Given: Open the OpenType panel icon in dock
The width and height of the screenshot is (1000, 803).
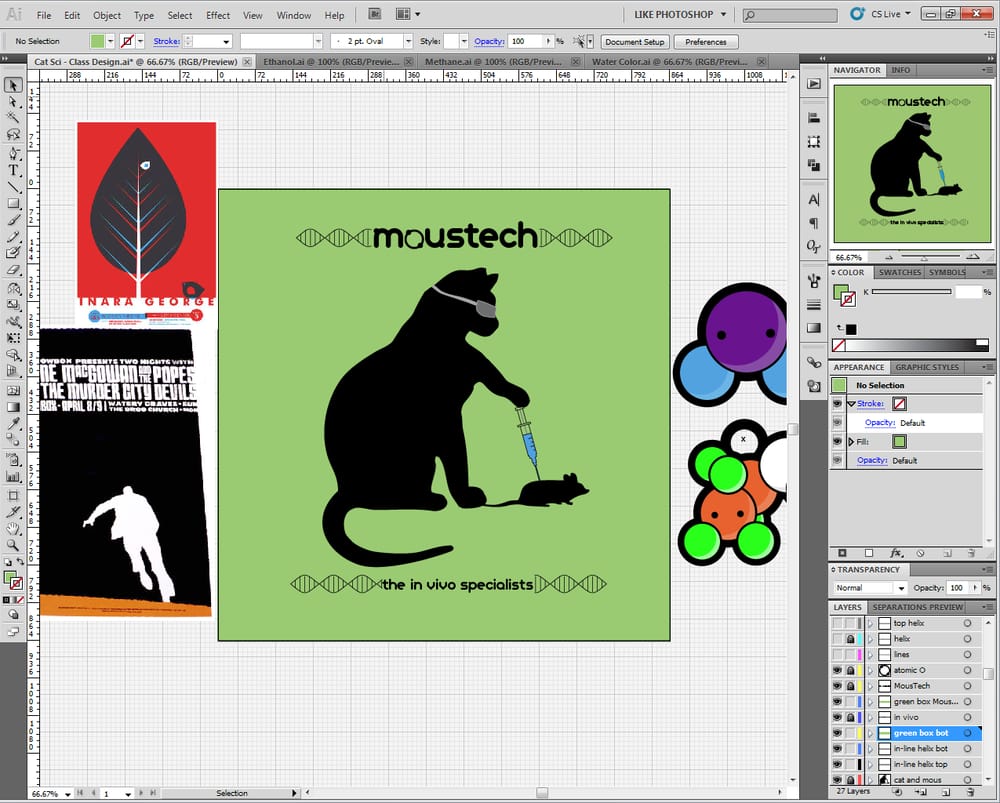Looking at the screenshot, I should click(x=814, y=246).
